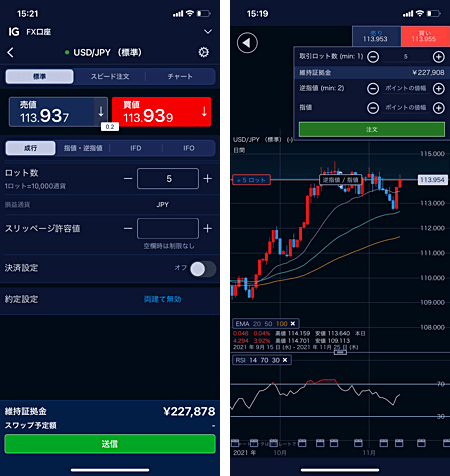Screen dimensions: 450x476
Task: Tap the 日間 timeframe label on chart
Action: 239,150
